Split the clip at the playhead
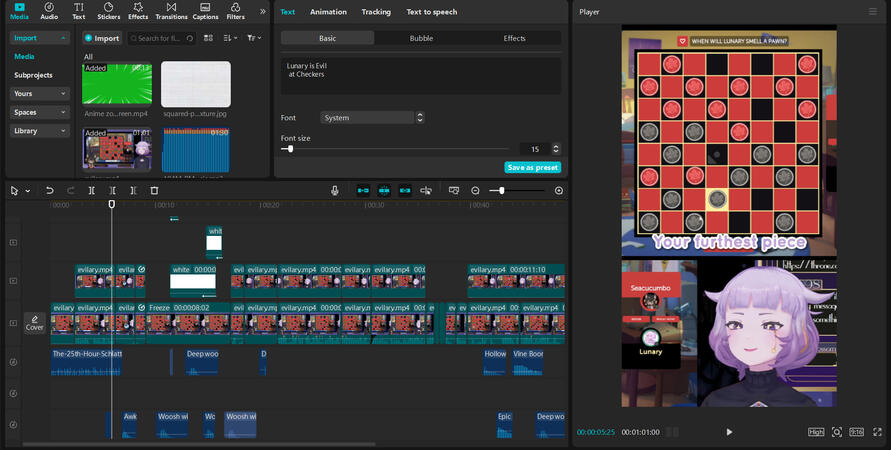 pos(91,190)
